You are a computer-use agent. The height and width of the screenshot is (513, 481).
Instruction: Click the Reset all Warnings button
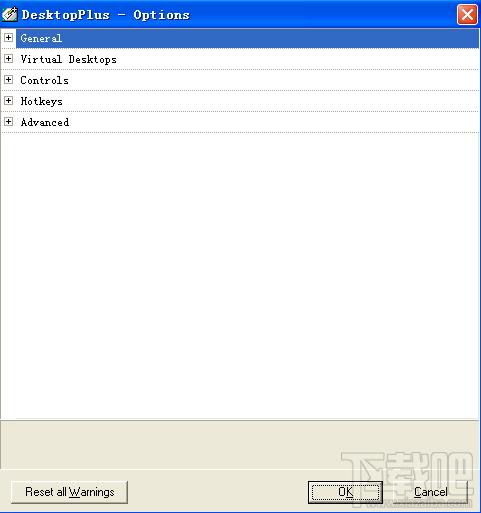[x=69, y=492]
